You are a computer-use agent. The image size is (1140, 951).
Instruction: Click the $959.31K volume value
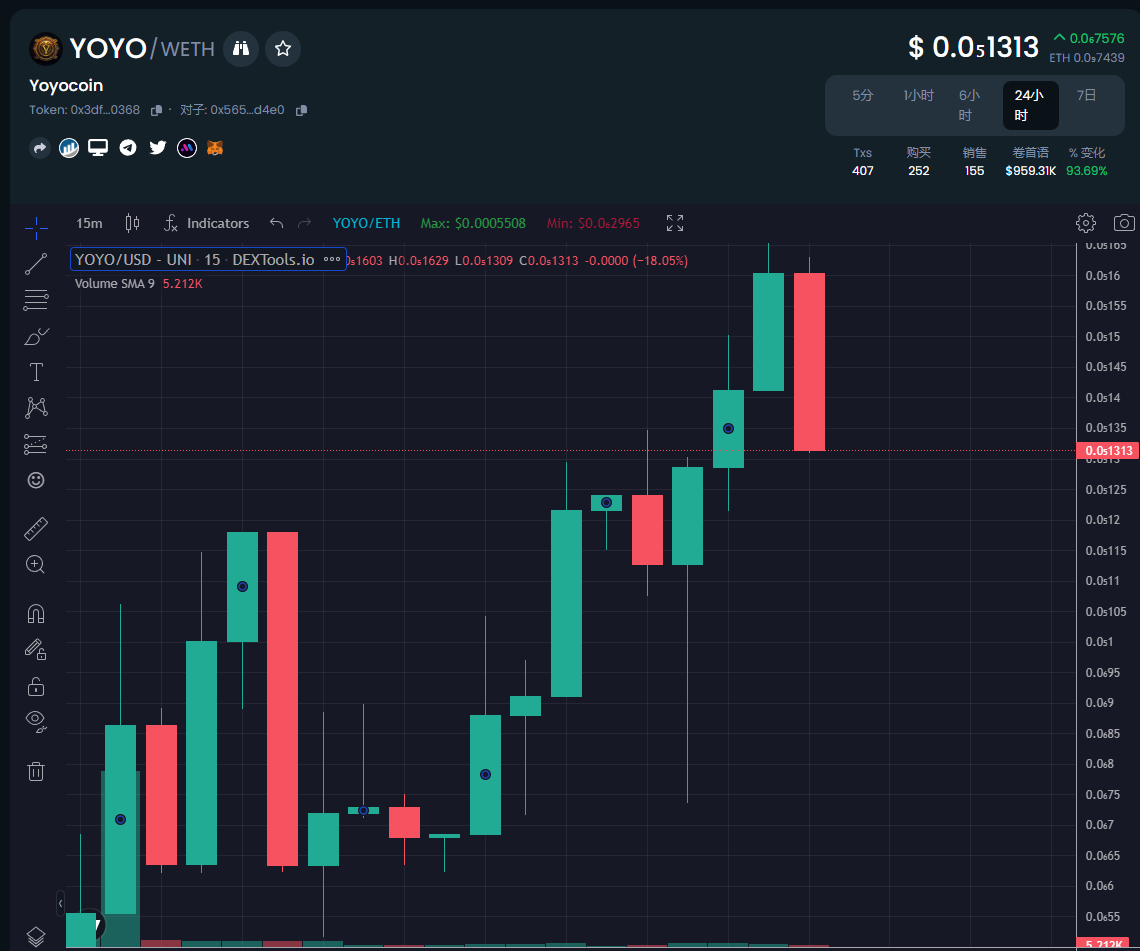pyautogui.click(x=1030, y=171)
